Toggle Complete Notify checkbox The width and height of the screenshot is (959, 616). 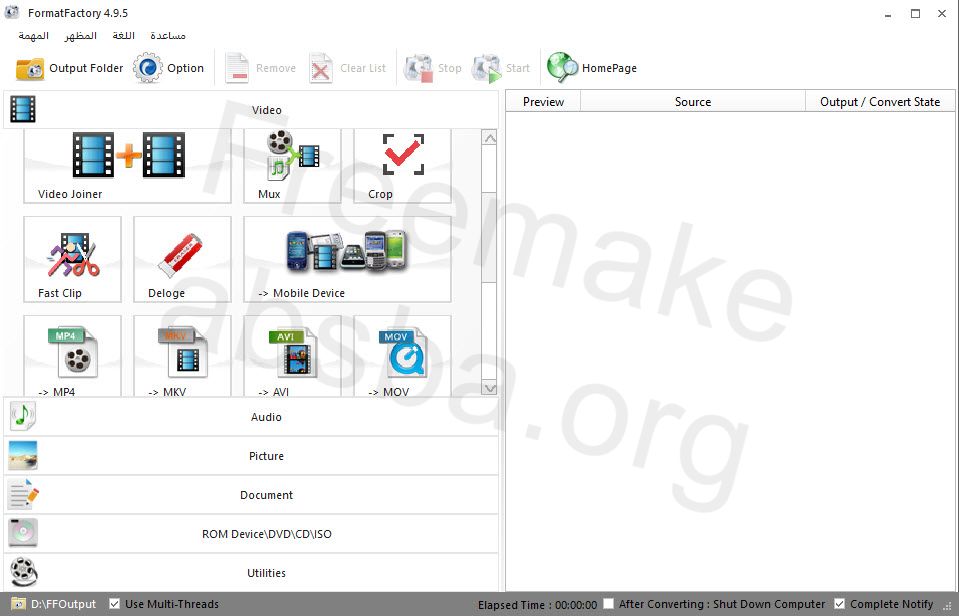click(840, 604)
